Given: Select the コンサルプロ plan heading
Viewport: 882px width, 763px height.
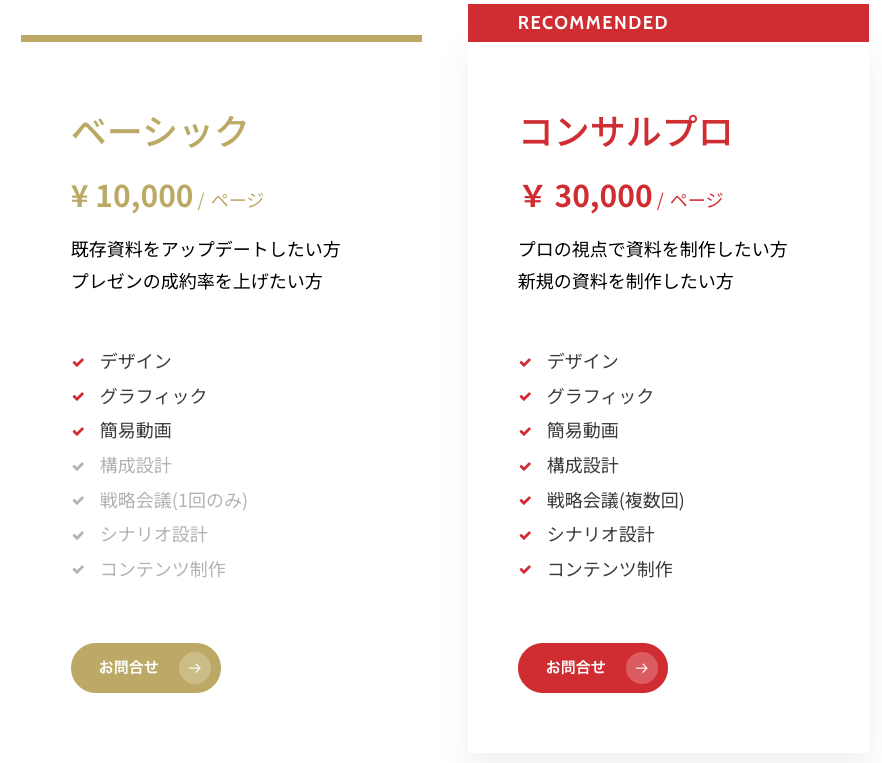Looking at the screenshot, I should click(626, 131).
